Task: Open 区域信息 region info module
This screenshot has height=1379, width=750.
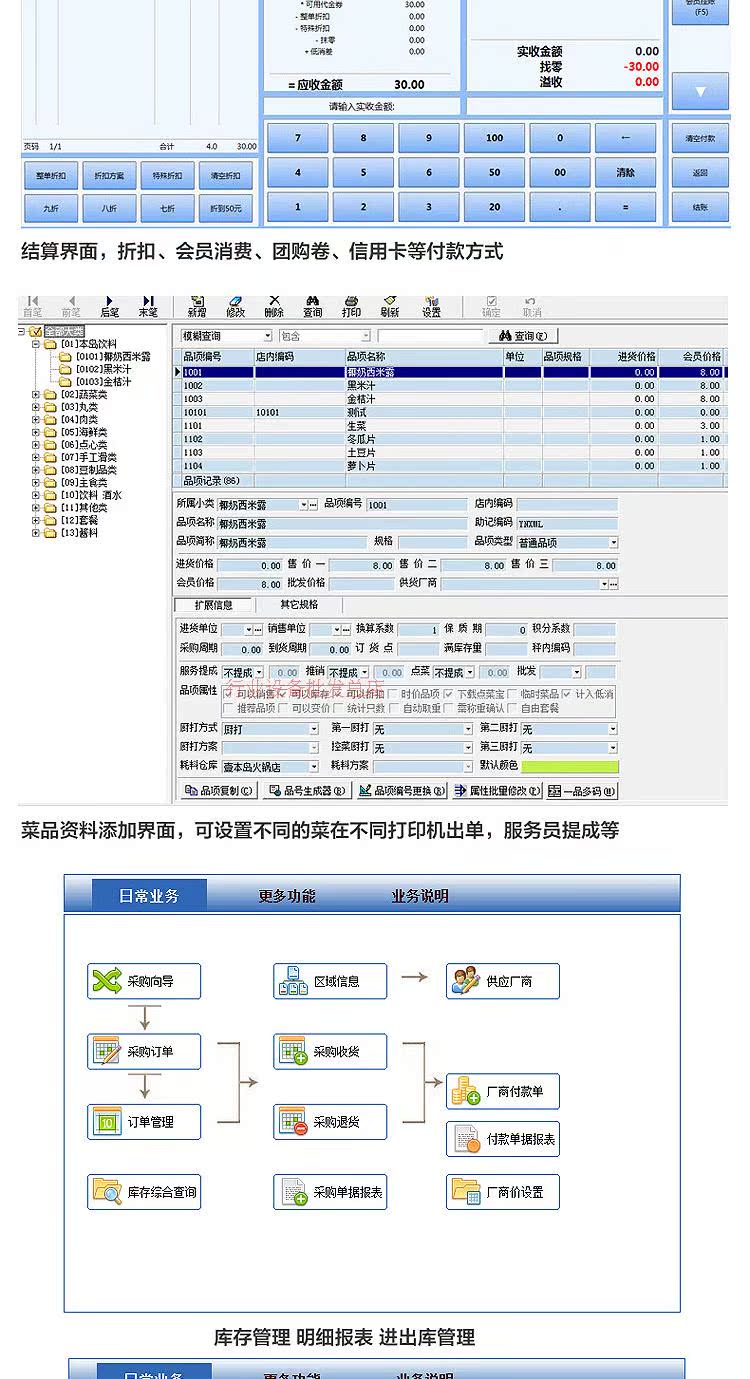Action: (x=330, y=981)
